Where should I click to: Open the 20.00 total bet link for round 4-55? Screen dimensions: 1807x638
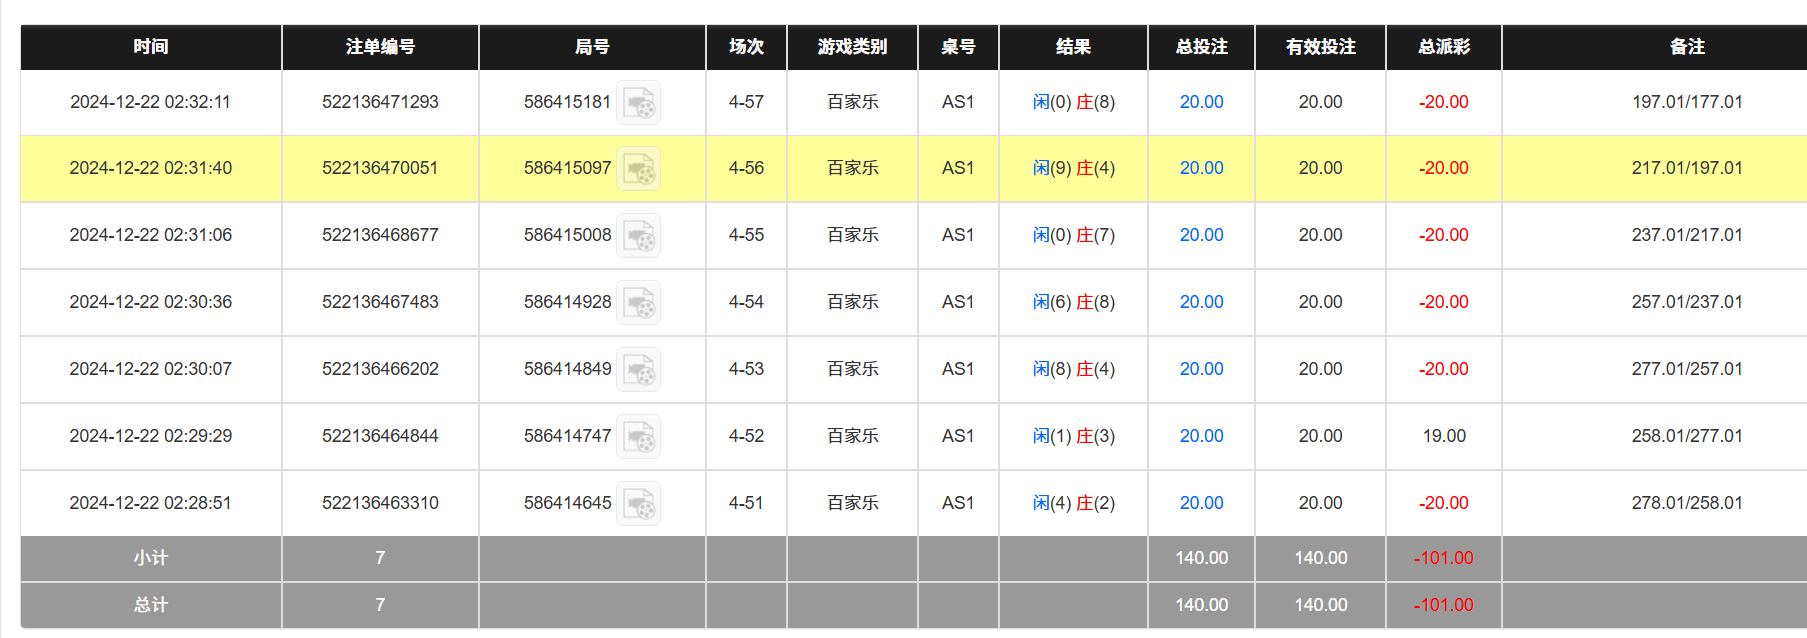[x=1201, y=235]
